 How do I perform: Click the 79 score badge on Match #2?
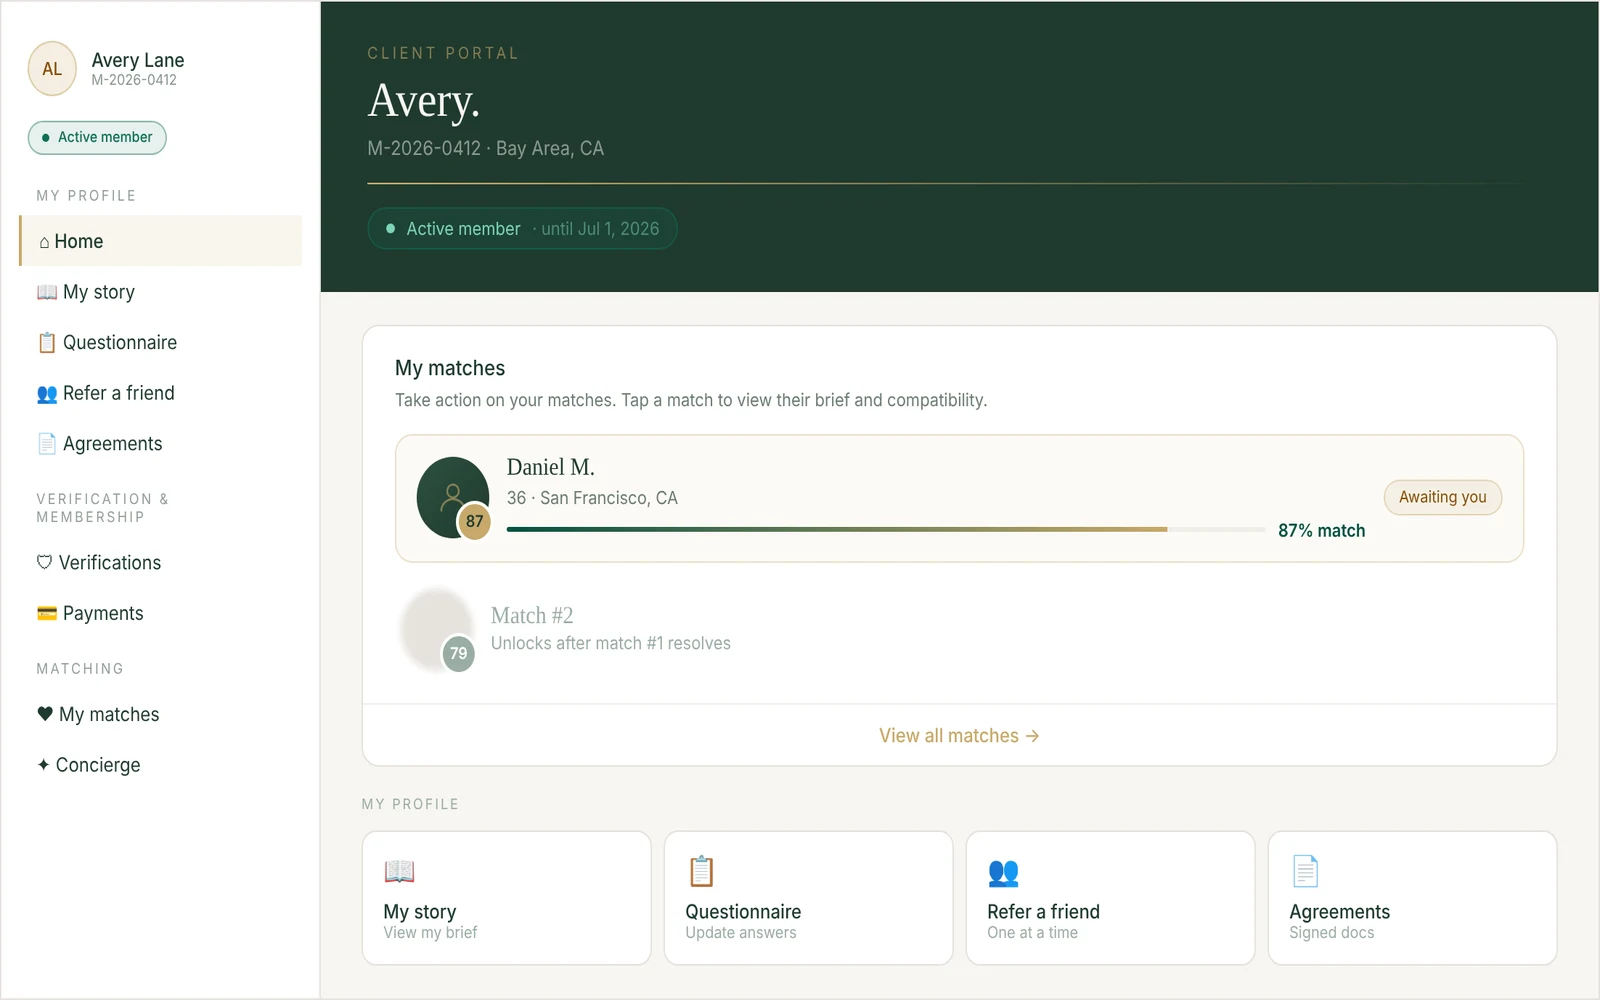(x=458, y=654)
